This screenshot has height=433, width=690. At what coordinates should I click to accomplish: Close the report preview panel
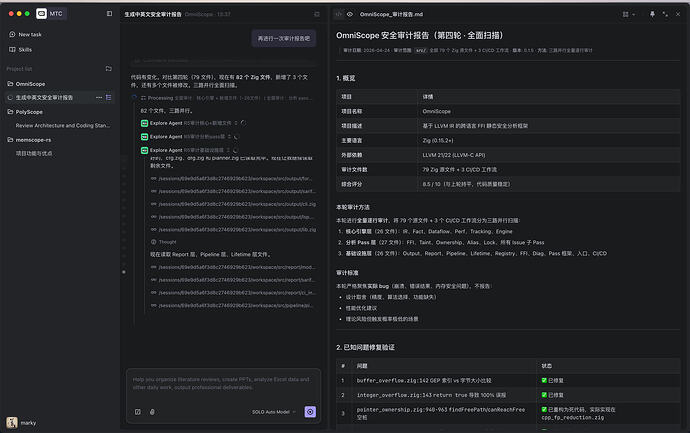[x=678, y=14]
